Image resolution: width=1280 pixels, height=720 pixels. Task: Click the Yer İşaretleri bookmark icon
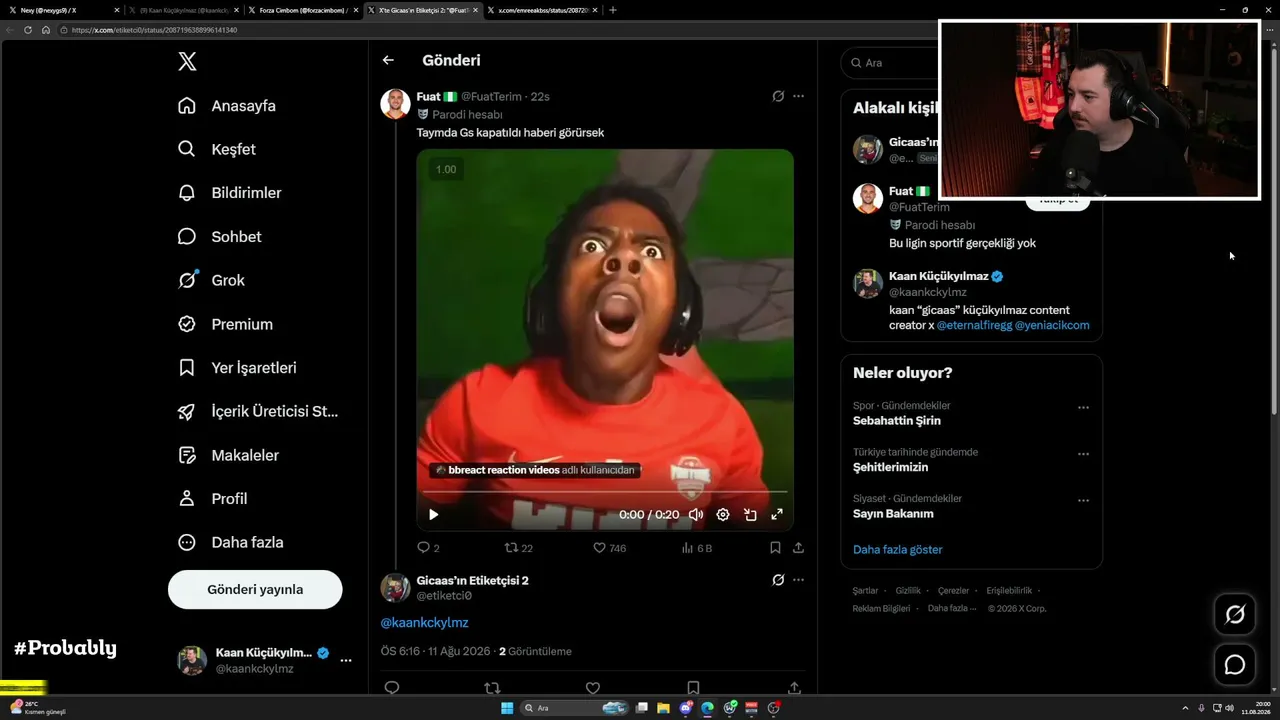click(x=187, y=368)
